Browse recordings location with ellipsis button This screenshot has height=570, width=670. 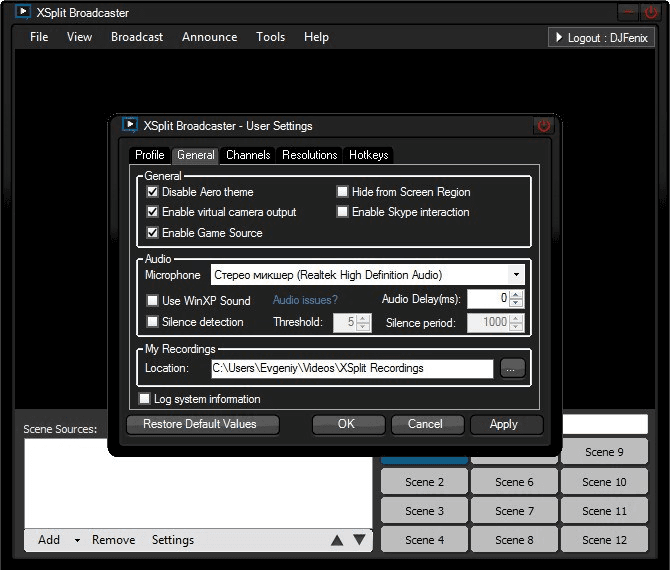click(512, 368)
